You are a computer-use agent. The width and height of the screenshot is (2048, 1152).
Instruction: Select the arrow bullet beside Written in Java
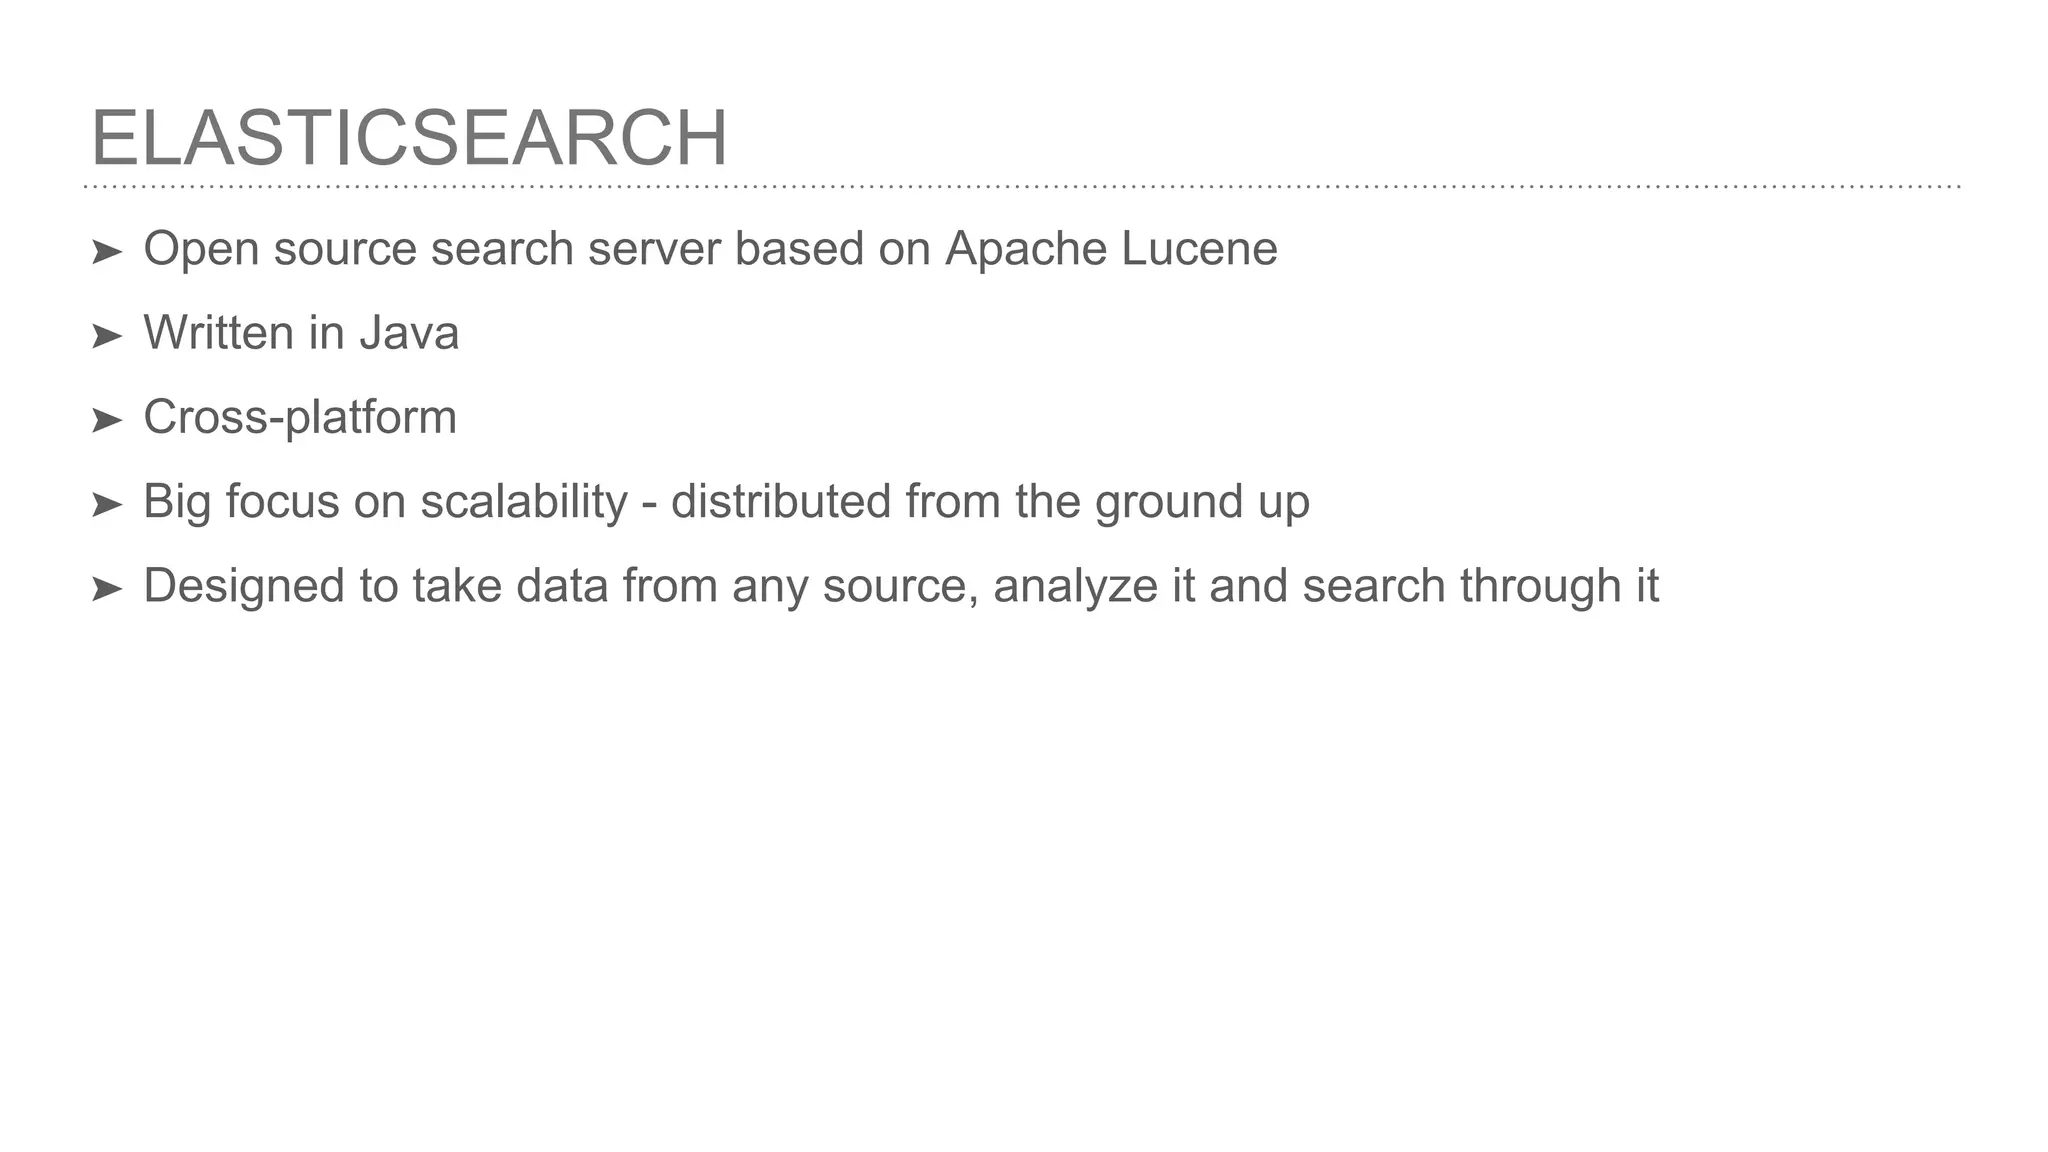coord(106,337)
